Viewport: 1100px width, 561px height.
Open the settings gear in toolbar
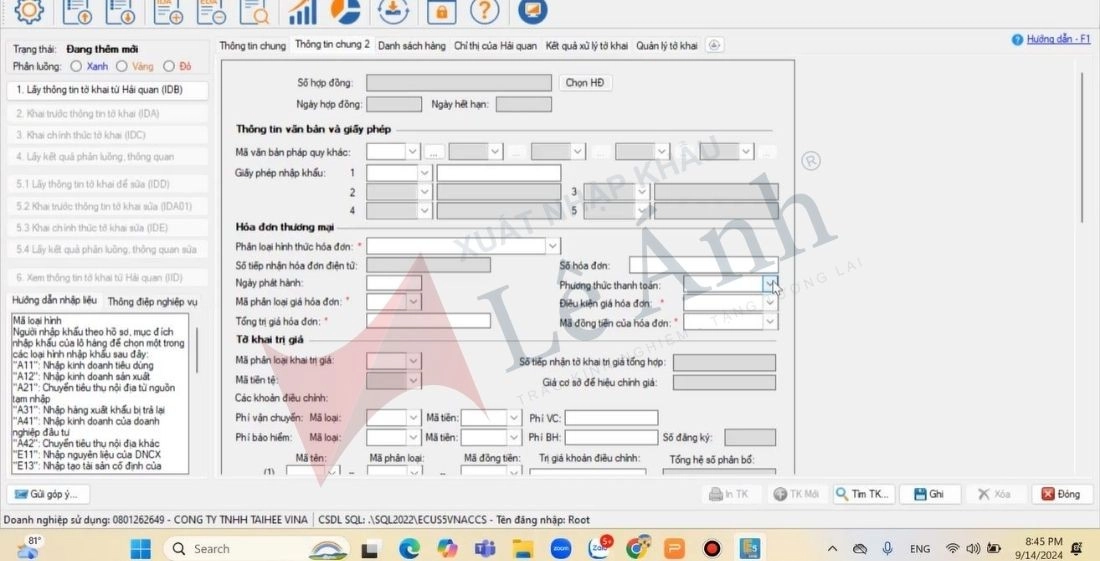(31, 10)
